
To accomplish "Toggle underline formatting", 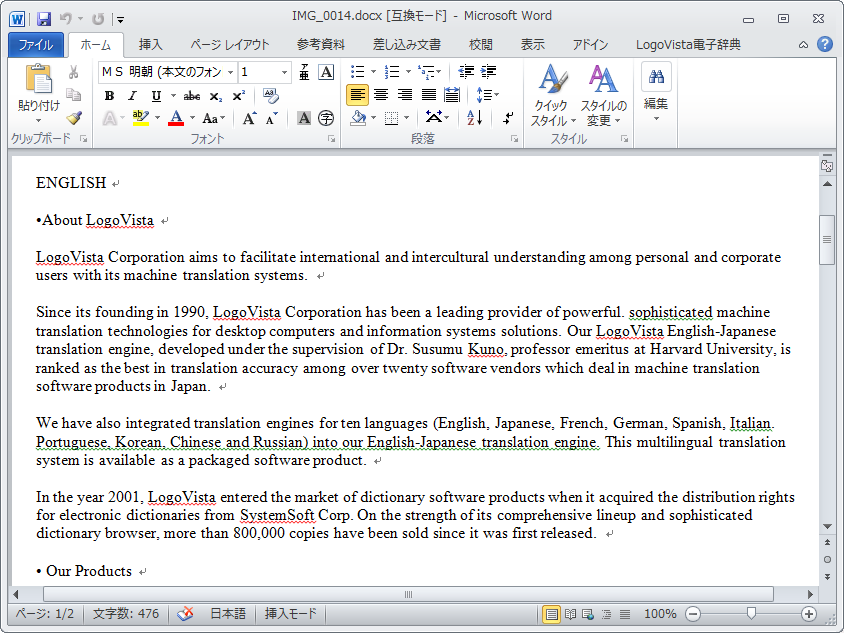I will 156,96.
